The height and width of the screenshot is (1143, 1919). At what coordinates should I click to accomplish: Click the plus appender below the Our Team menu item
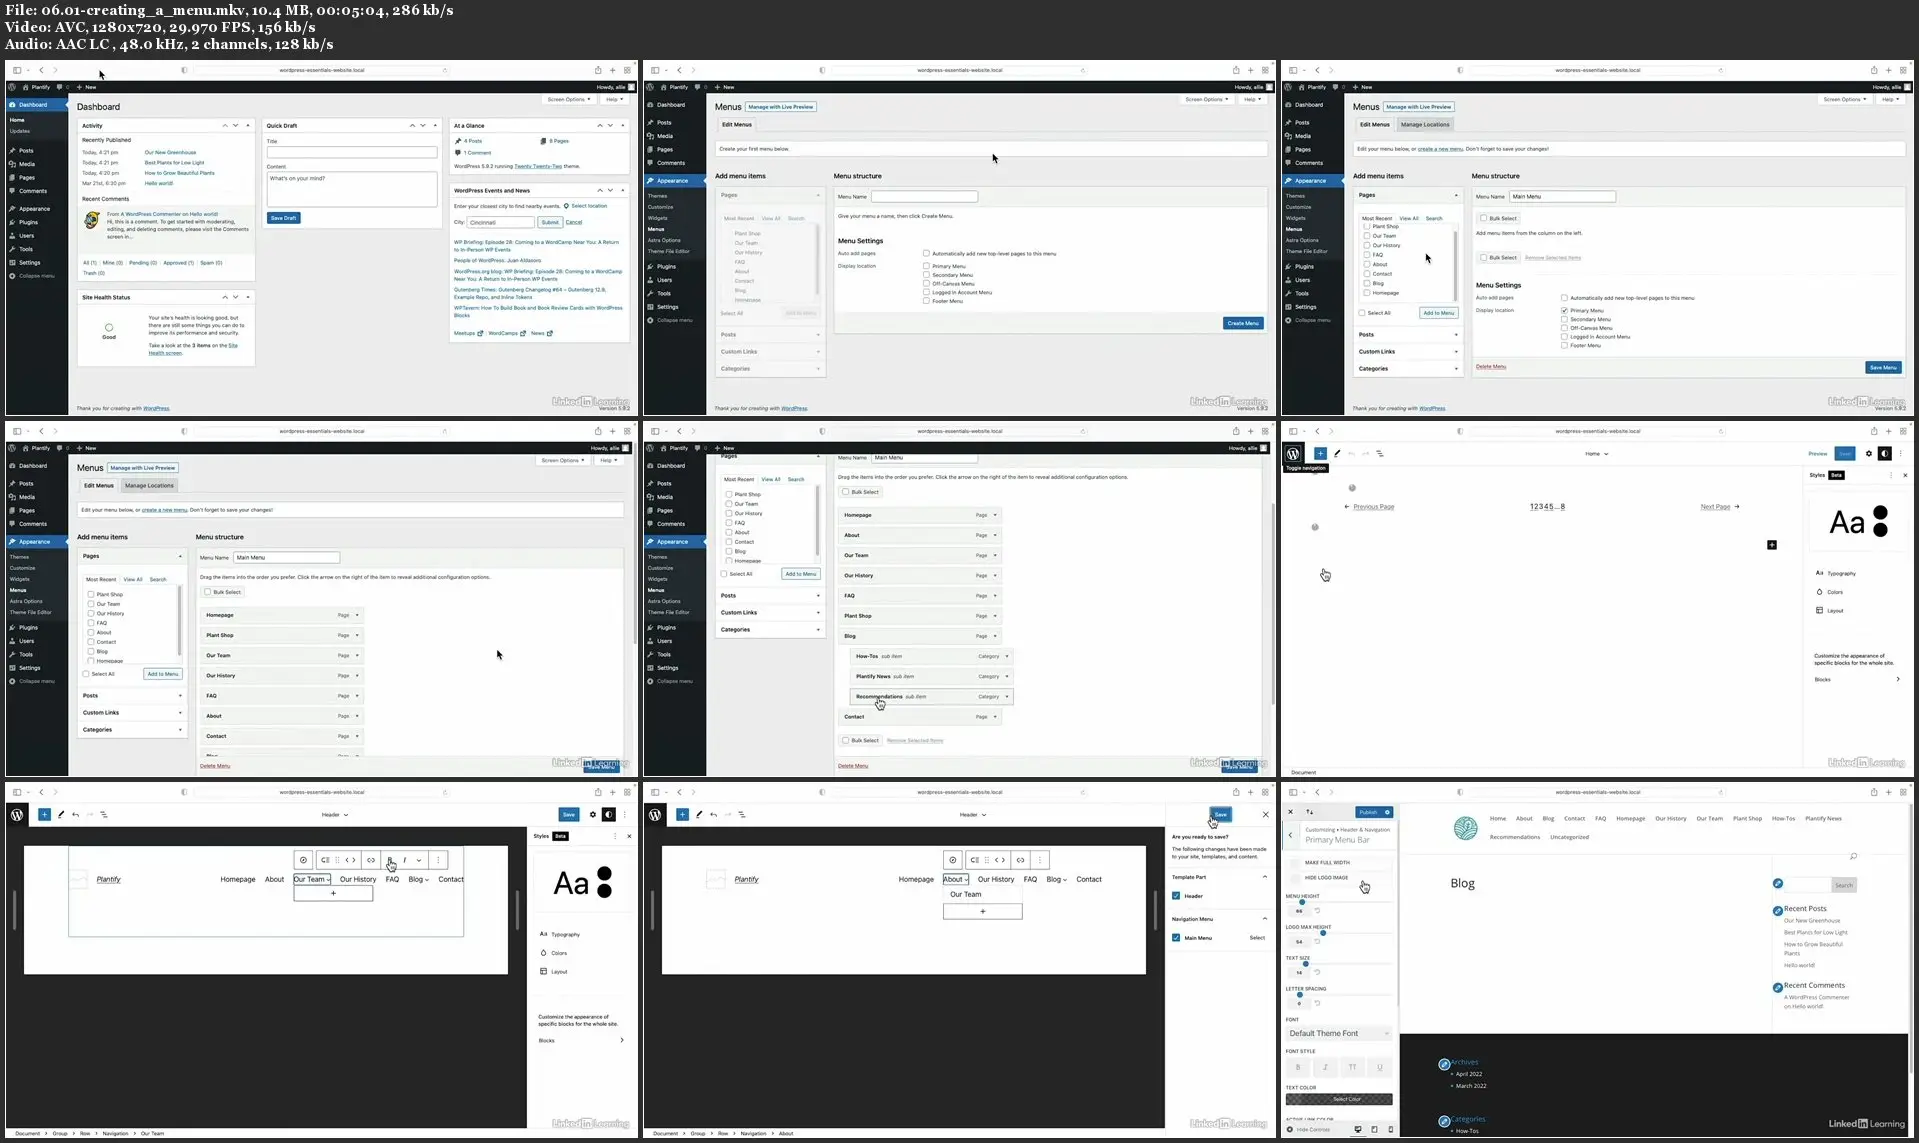click(333, 893)
